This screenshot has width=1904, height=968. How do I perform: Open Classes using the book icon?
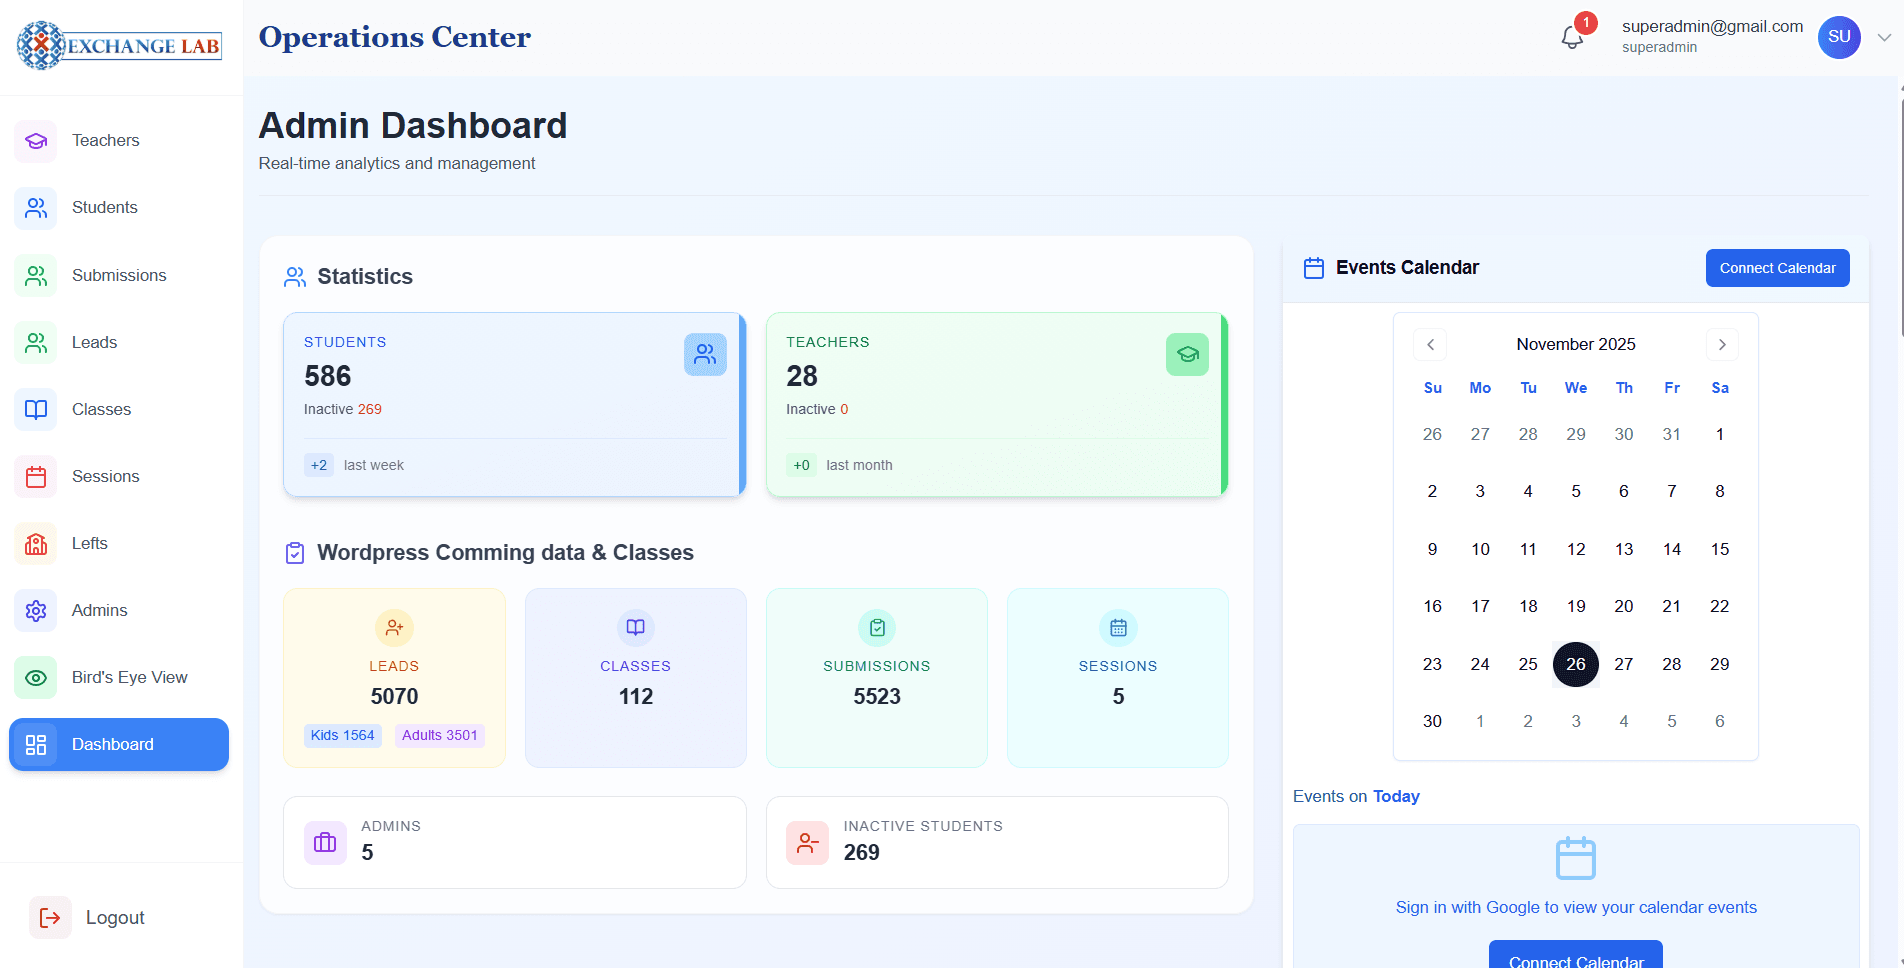pos(36,409)
